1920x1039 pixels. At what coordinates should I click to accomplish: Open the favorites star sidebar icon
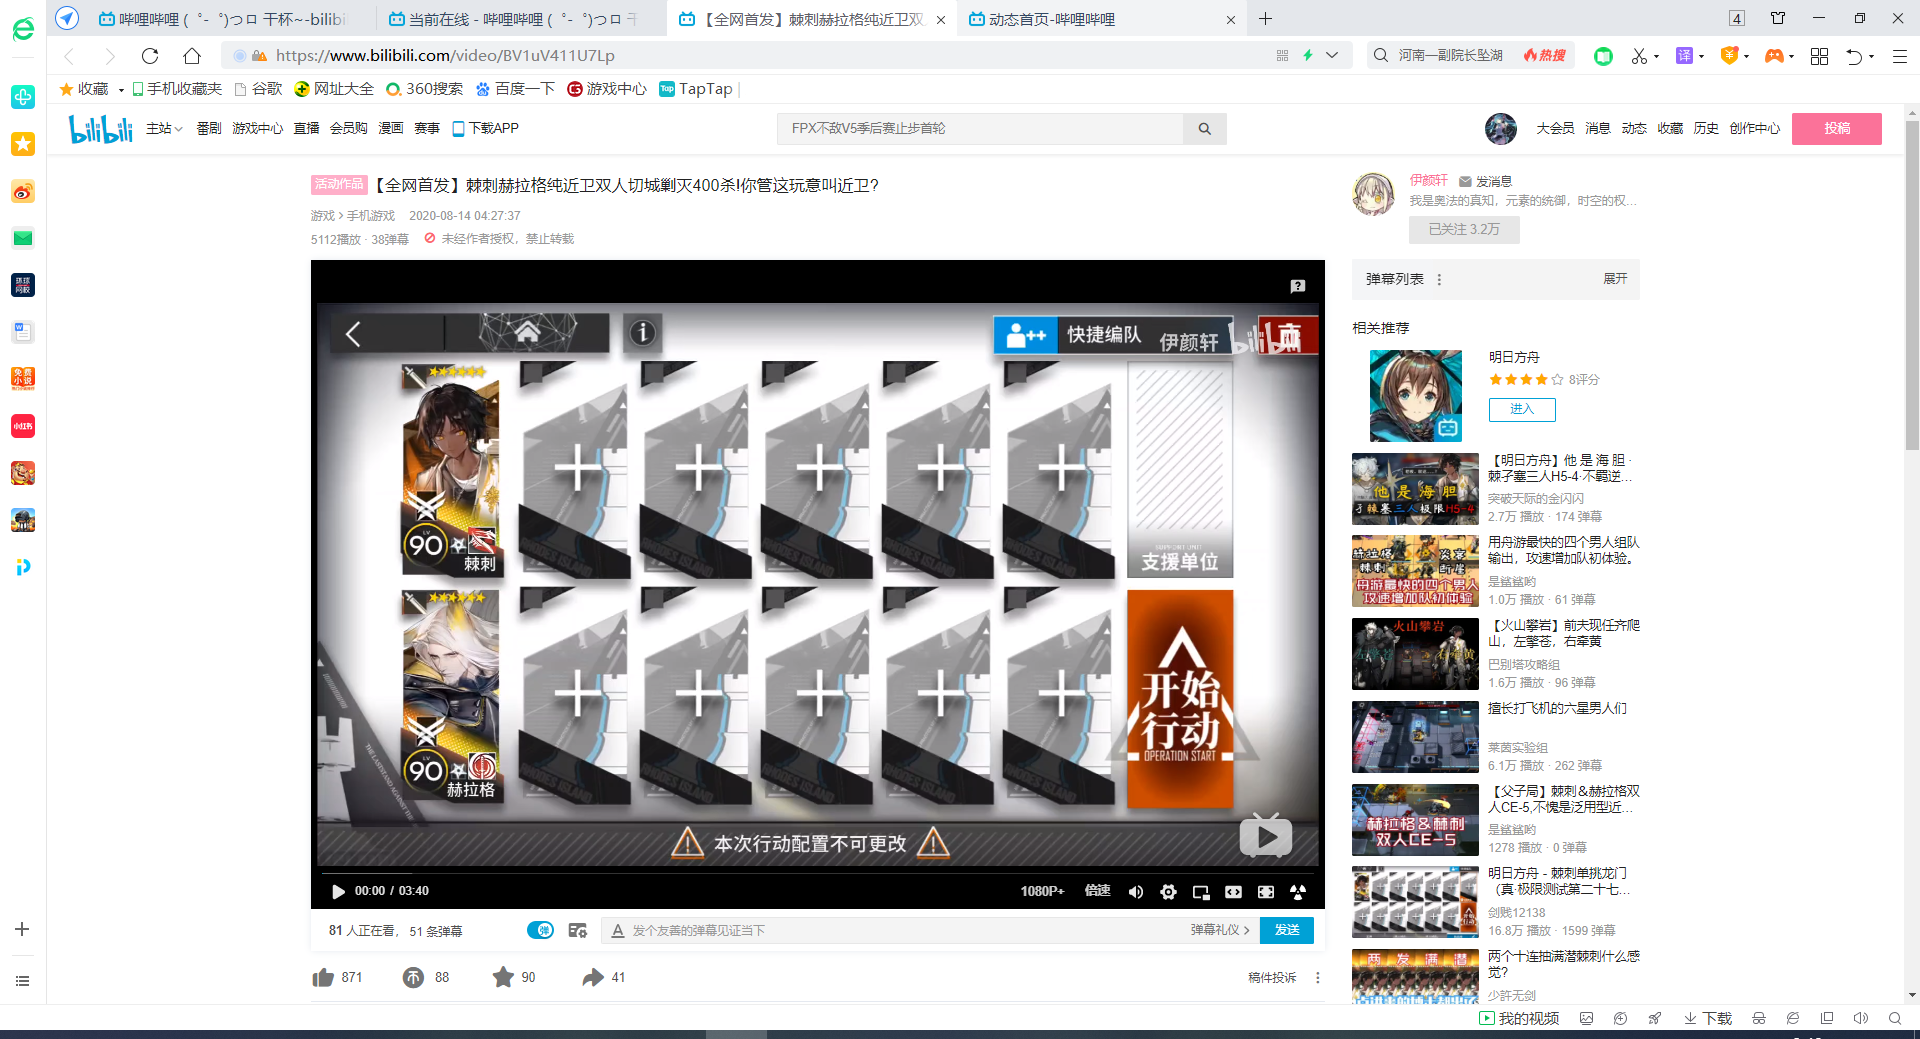23,144
